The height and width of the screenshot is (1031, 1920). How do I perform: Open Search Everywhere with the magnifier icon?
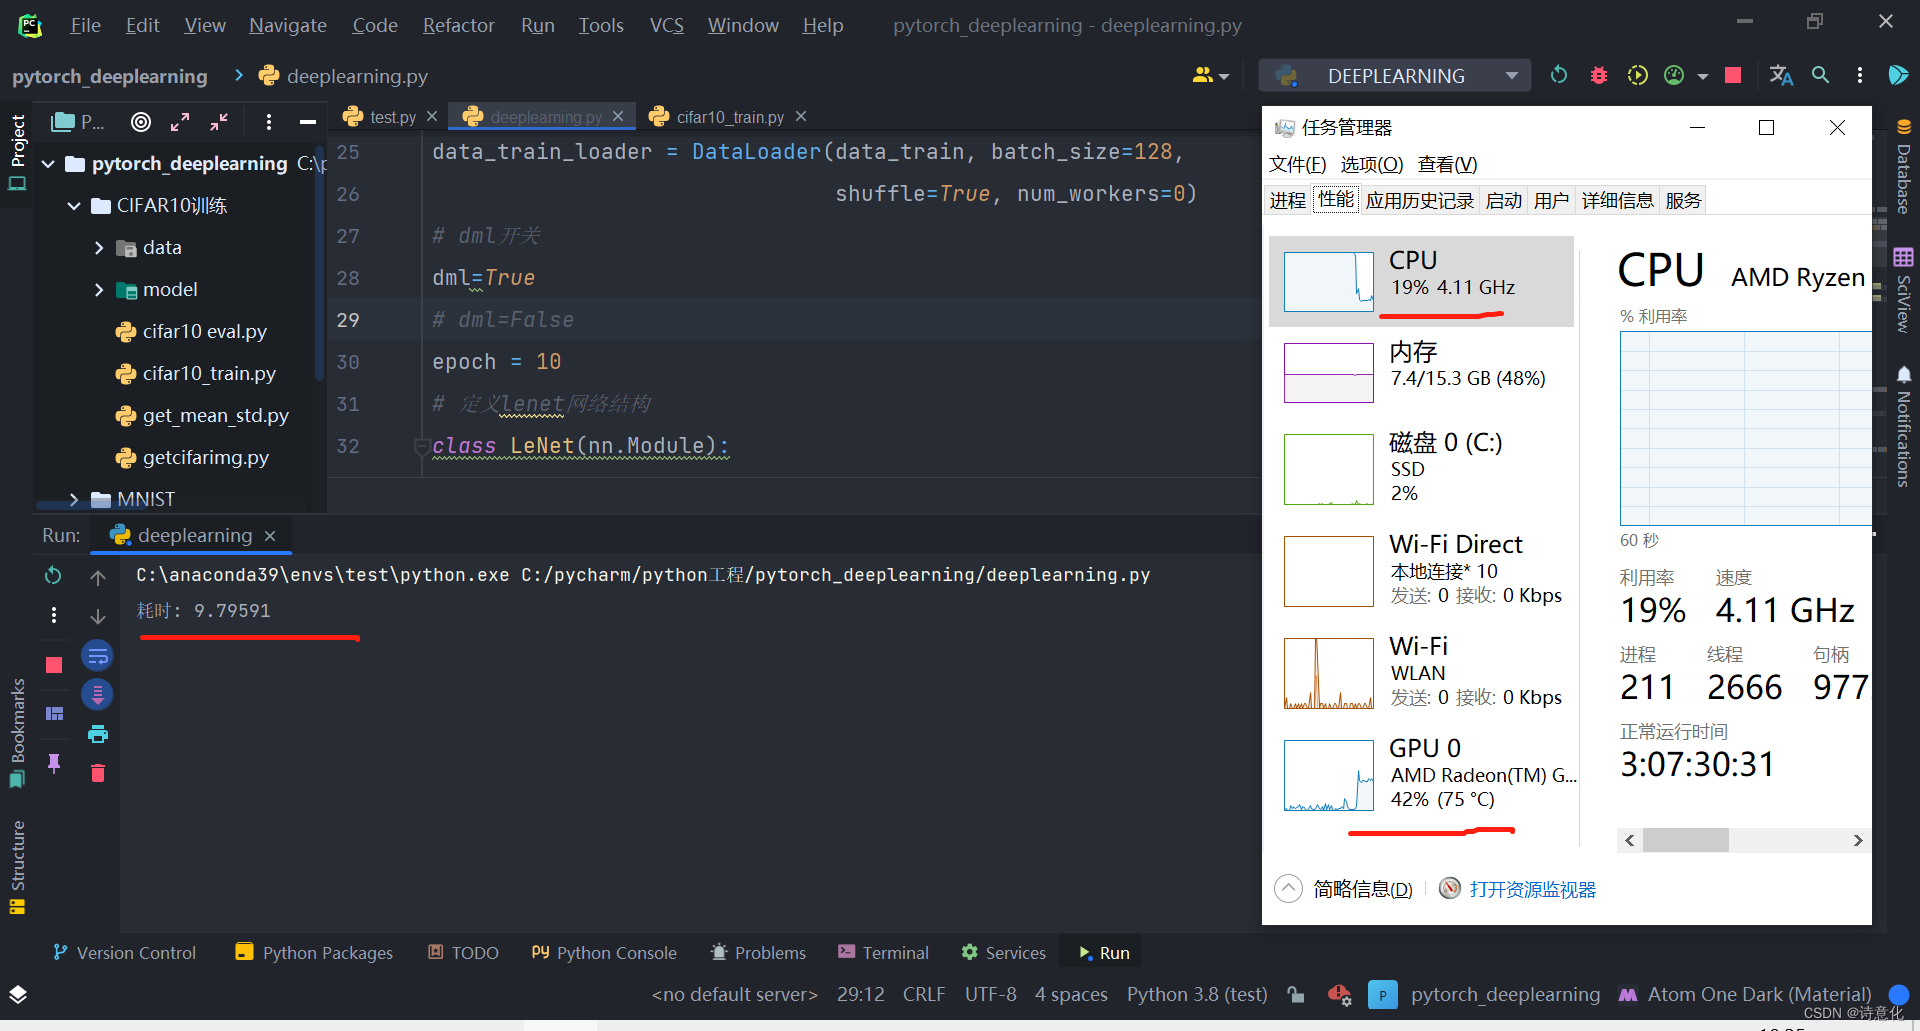point(1820,75)
